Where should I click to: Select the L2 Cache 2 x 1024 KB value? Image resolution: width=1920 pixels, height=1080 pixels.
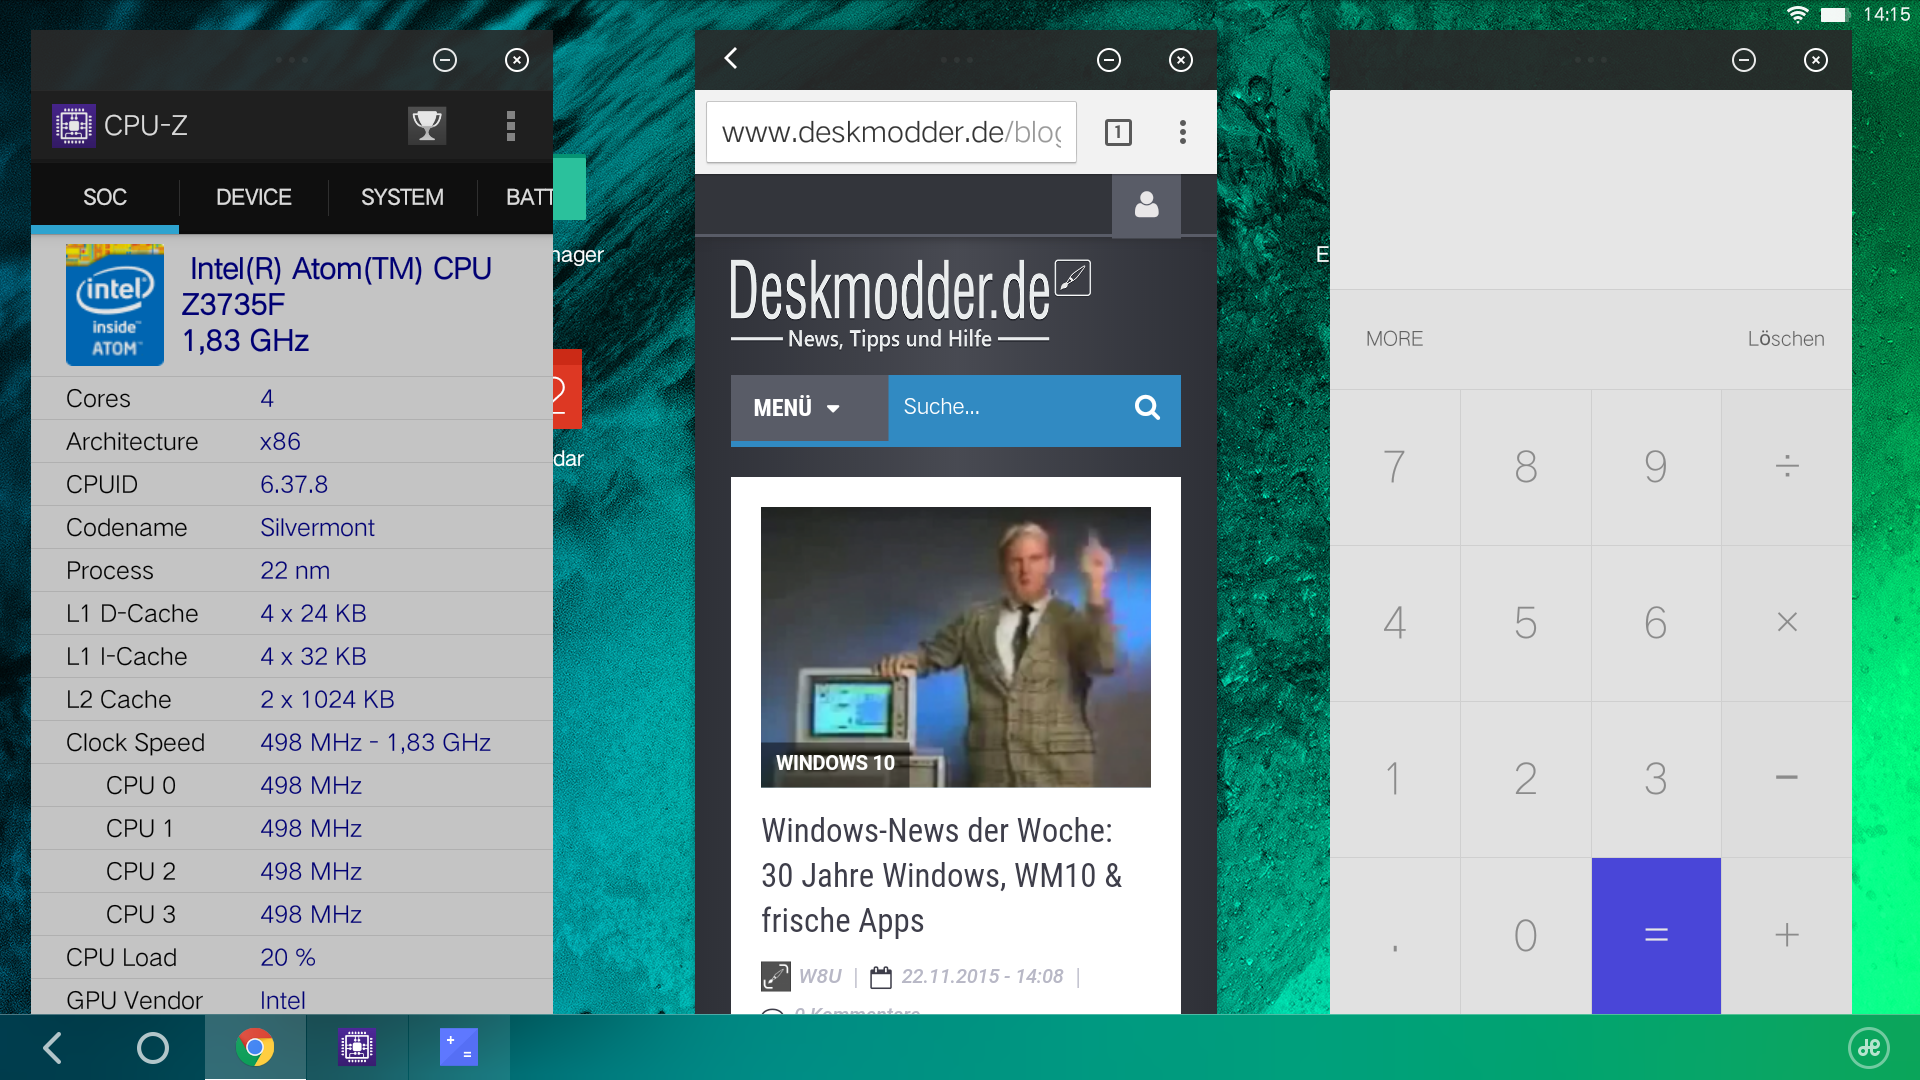(x=327, y=699)
